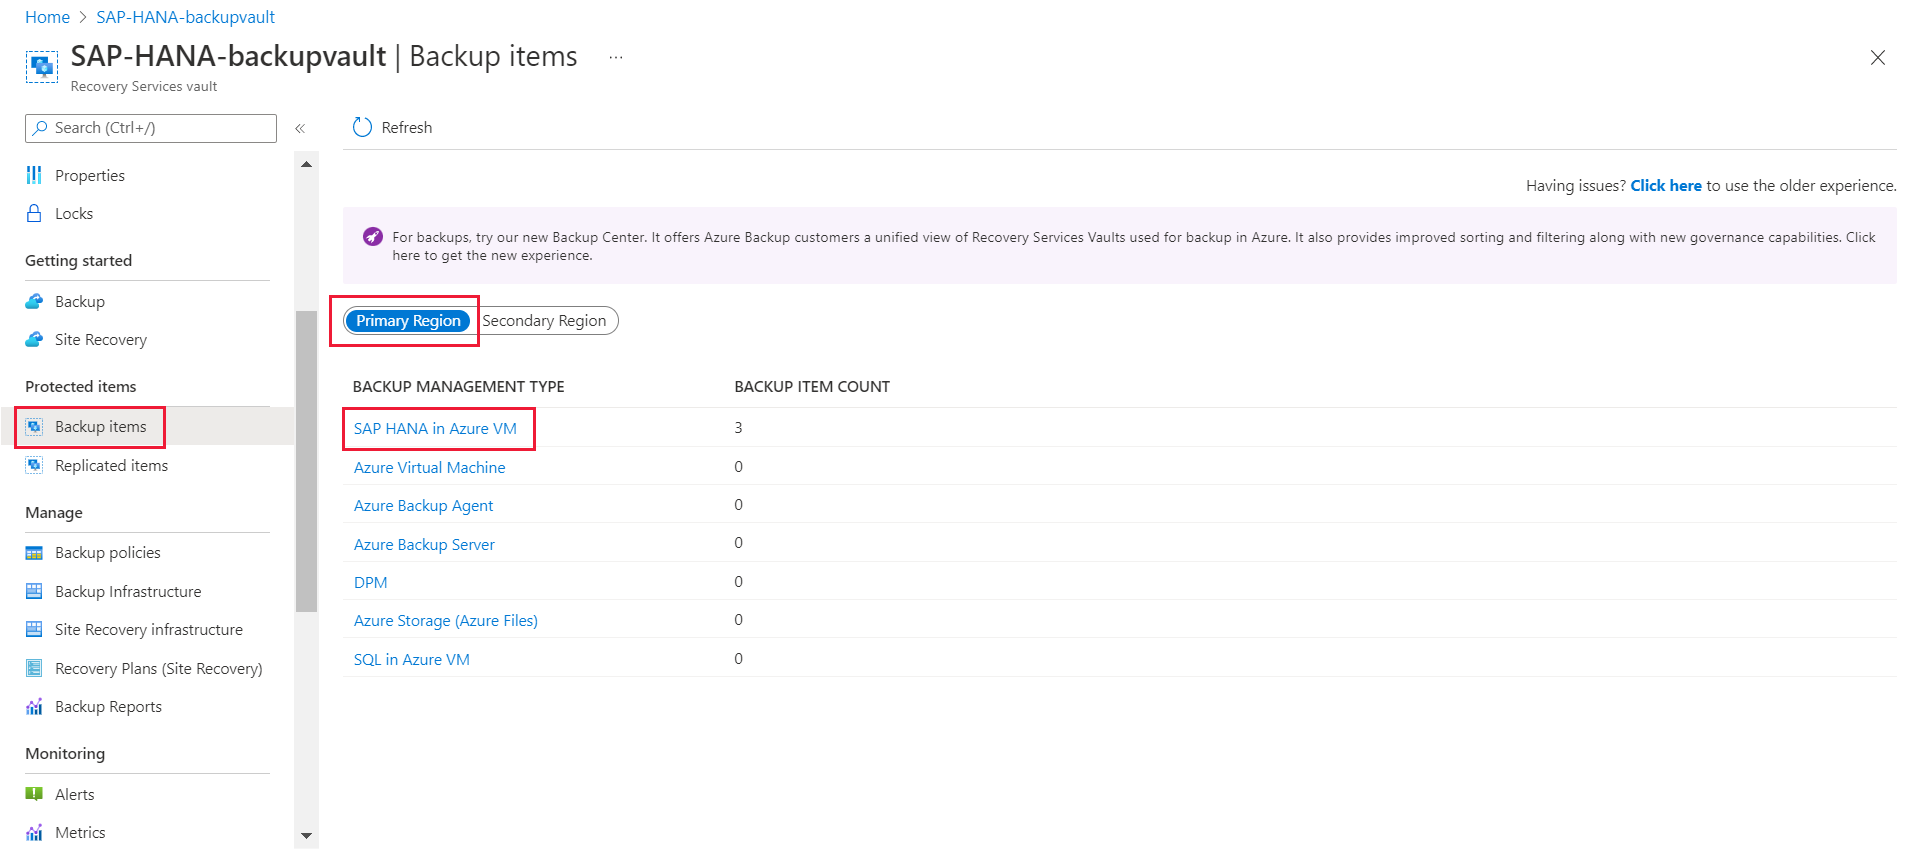Click the Refresh icon in toolbar

point(362,127)
